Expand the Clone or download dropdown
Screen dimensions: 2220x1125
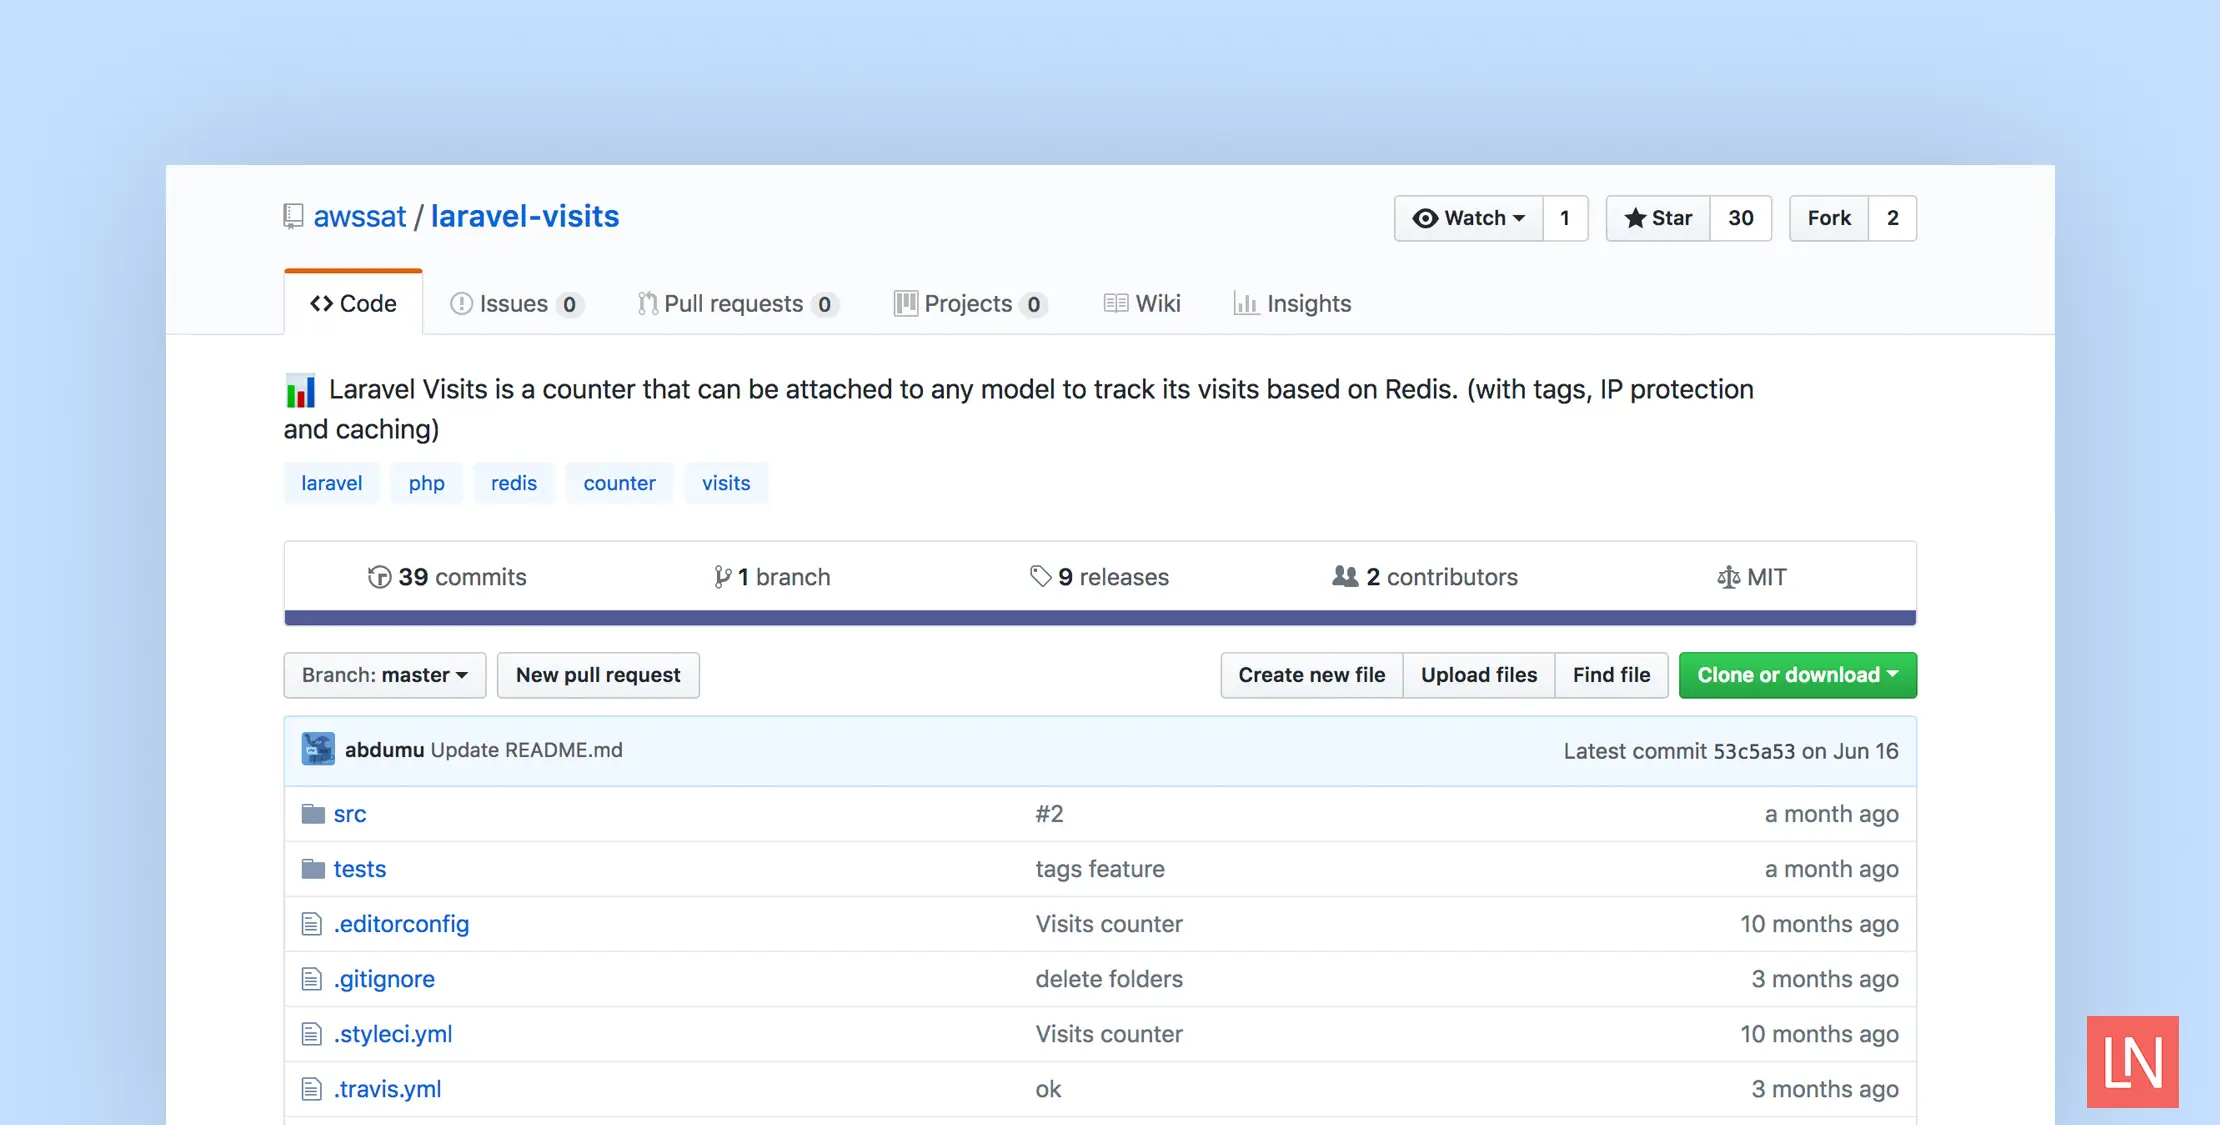pyautogui.click(x=1798, y=675)
